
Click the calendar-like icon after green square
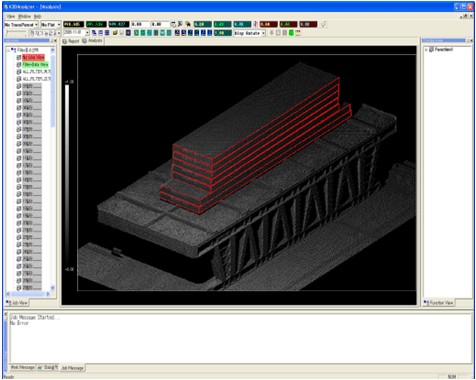click(298, 33)
